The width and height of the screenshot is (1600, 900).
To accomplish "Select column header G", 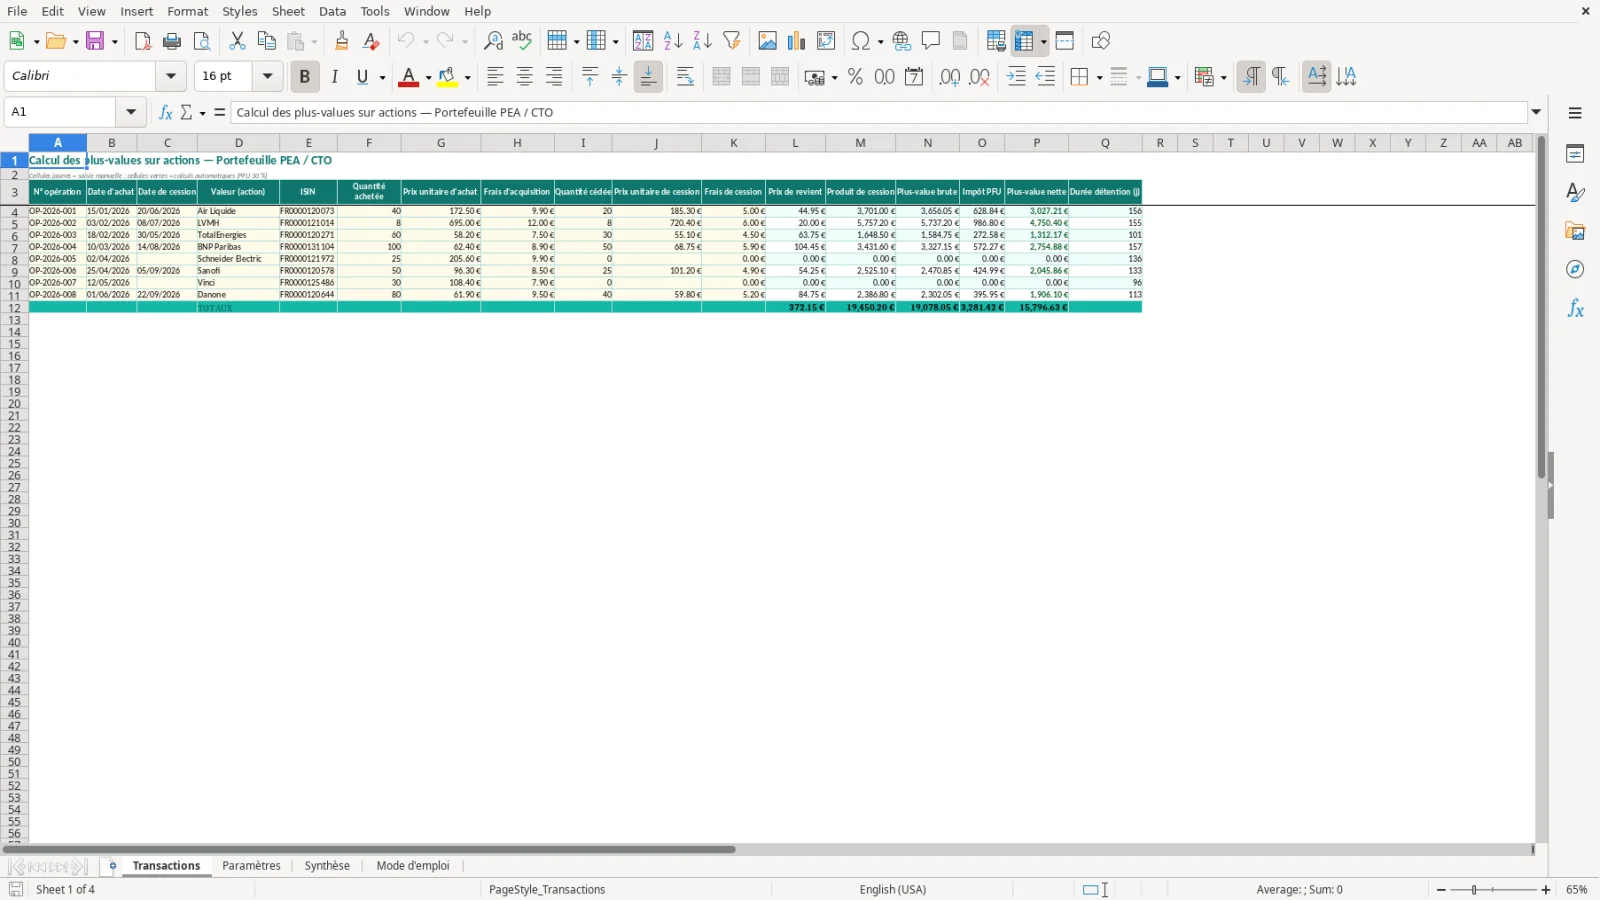I will point(441,143).
